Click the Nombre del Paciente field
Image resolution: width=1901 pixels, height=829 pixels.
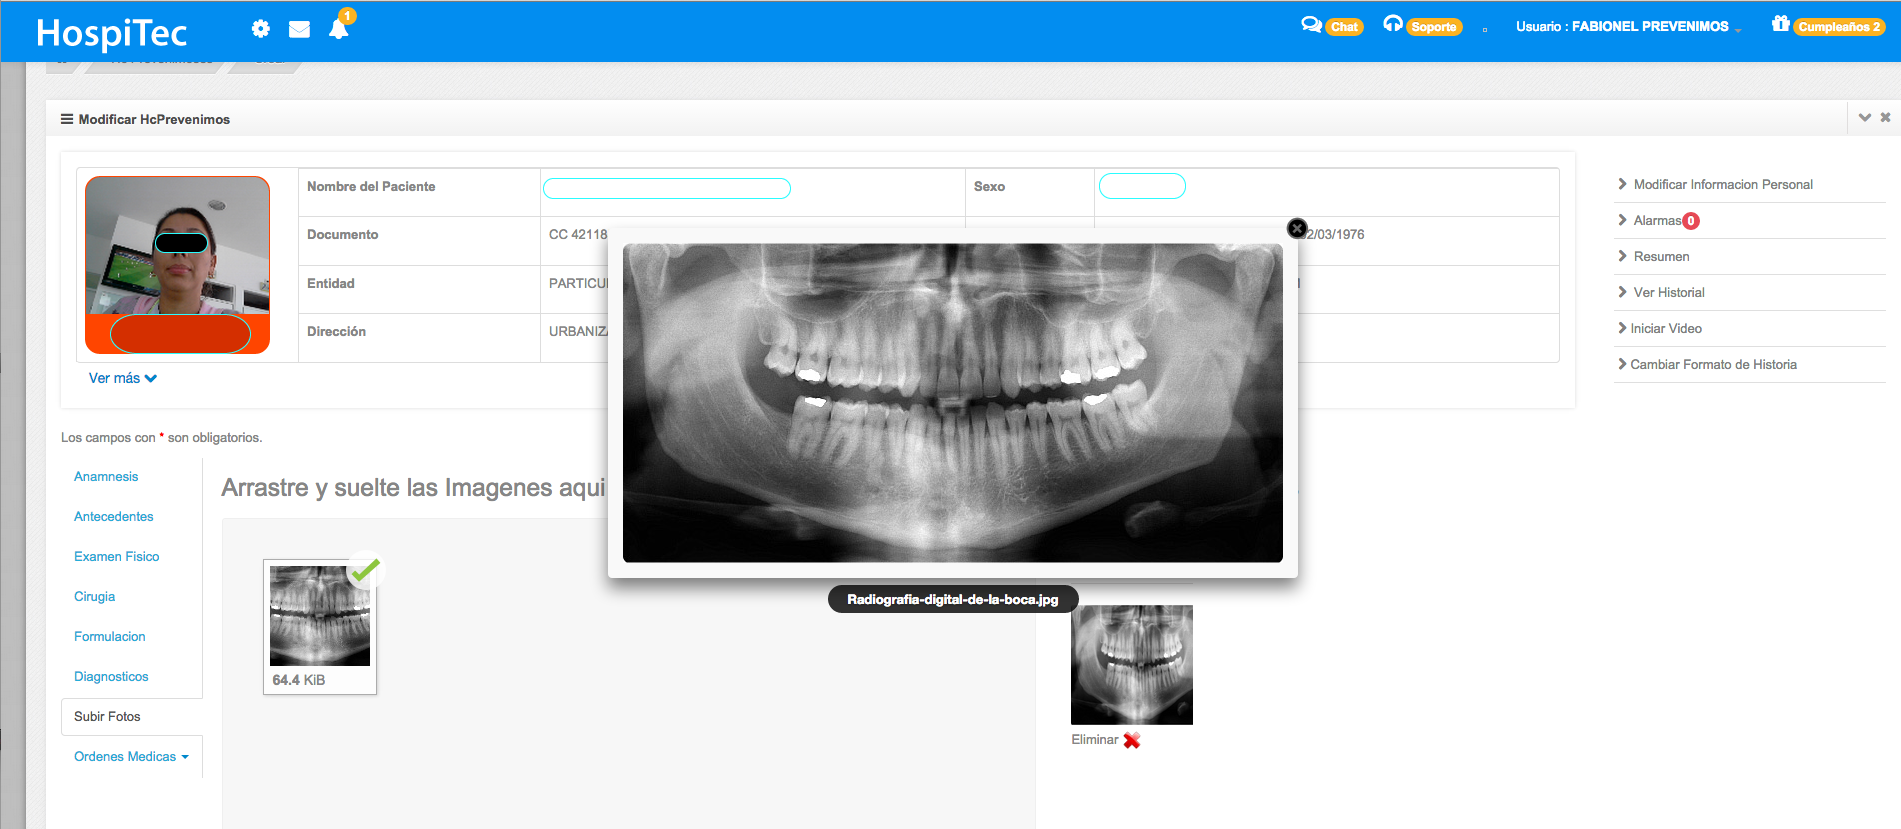point(667,189)
